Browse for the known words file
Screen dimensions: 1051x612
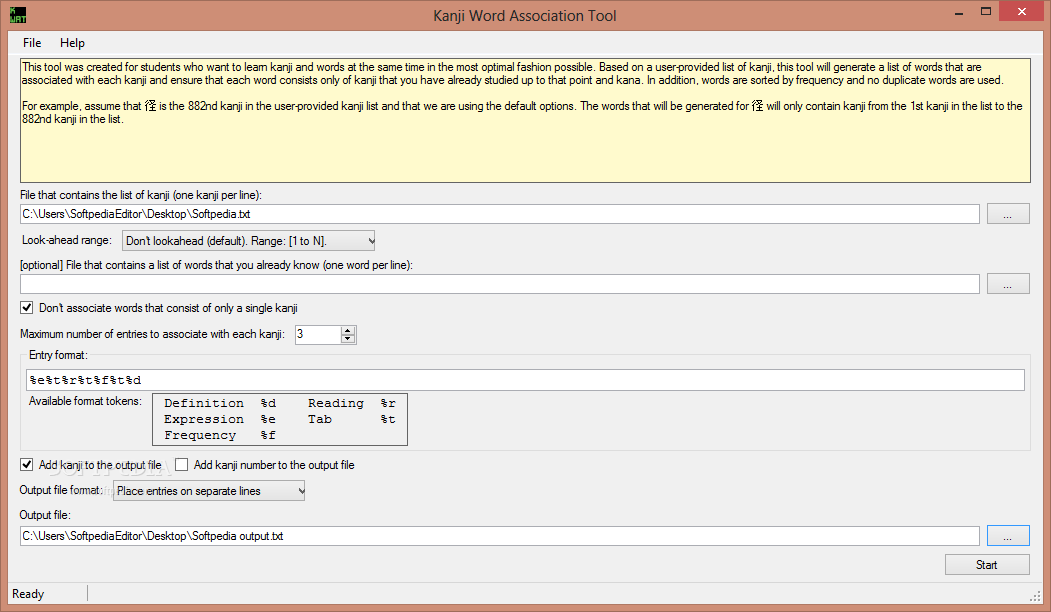click(1007, 284)
